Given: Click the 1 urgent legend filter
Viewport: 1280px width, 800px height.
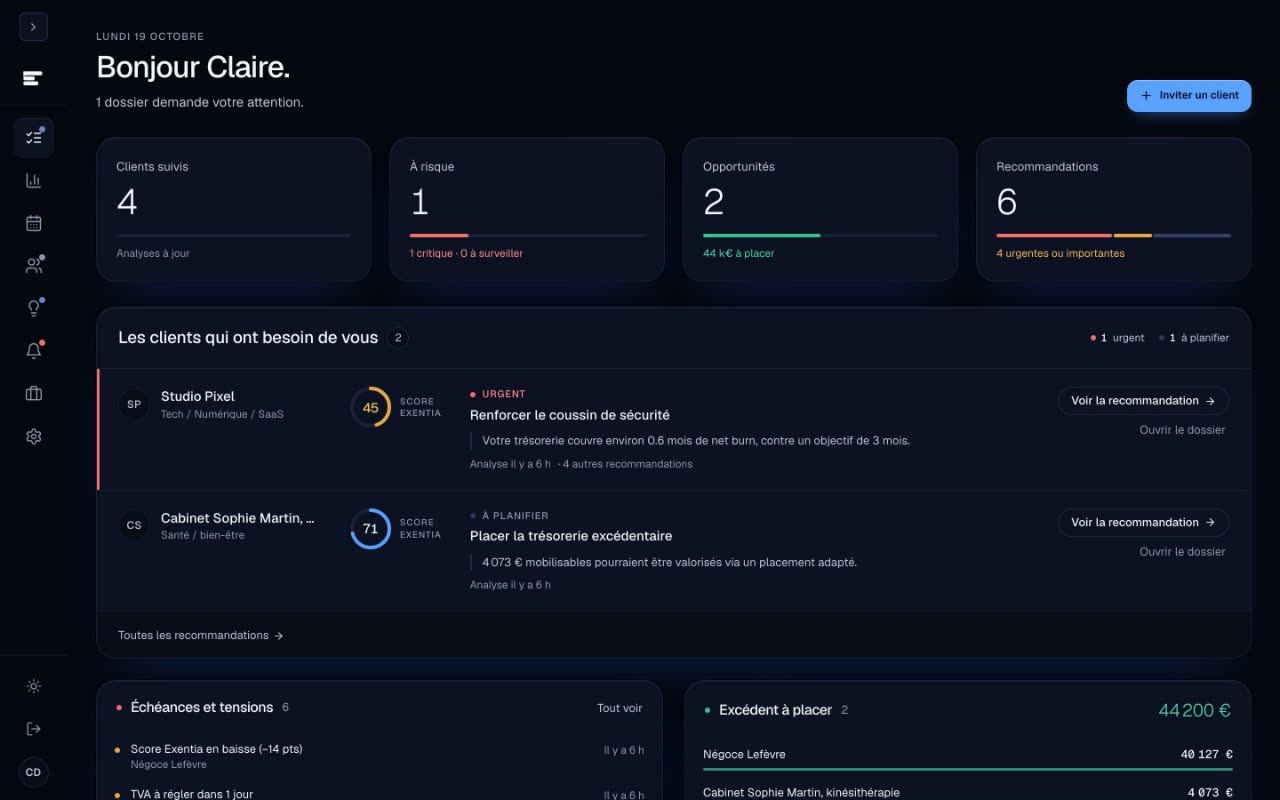Looking at the screenshot, I should click(x=1117, y=338).
